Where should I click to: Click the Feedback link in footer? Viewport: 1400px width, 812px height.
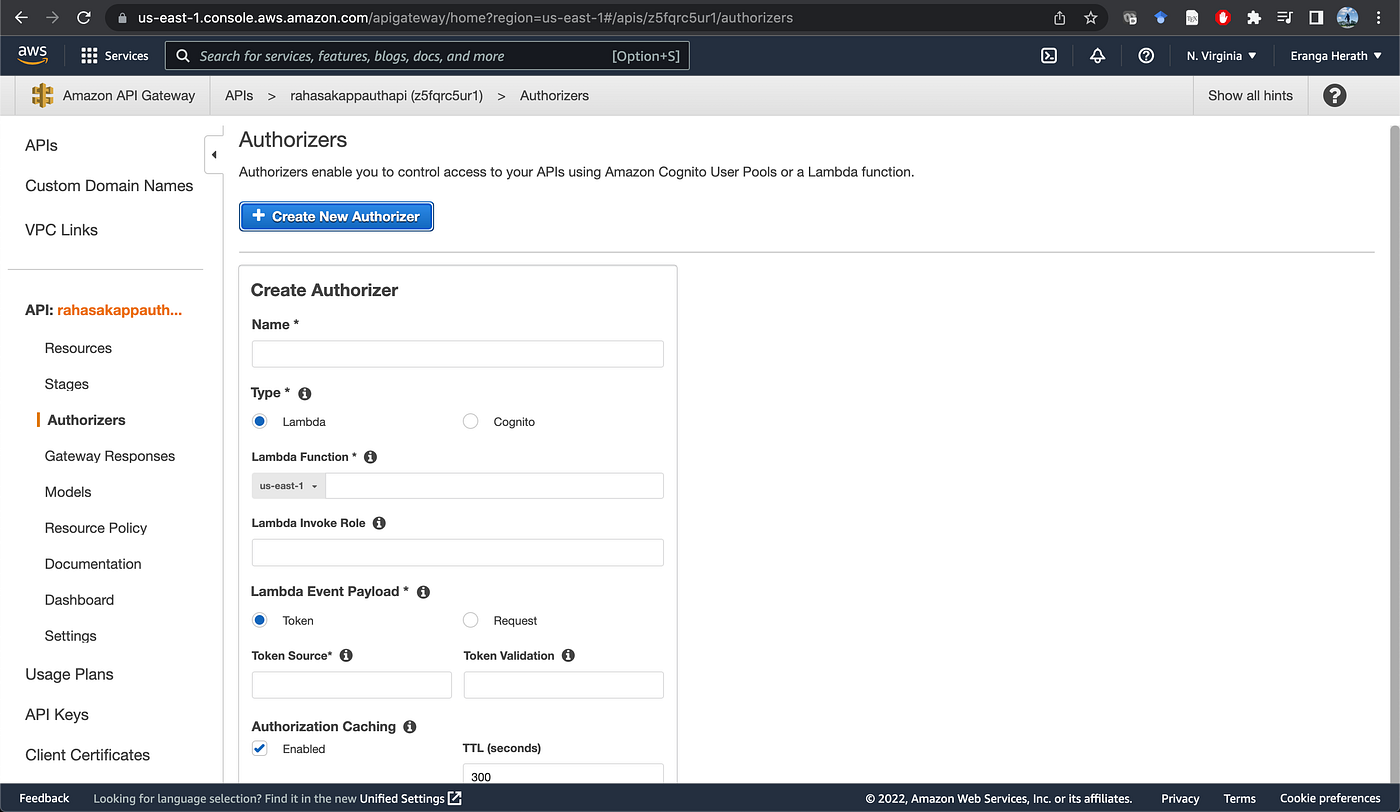click(44, 798)
